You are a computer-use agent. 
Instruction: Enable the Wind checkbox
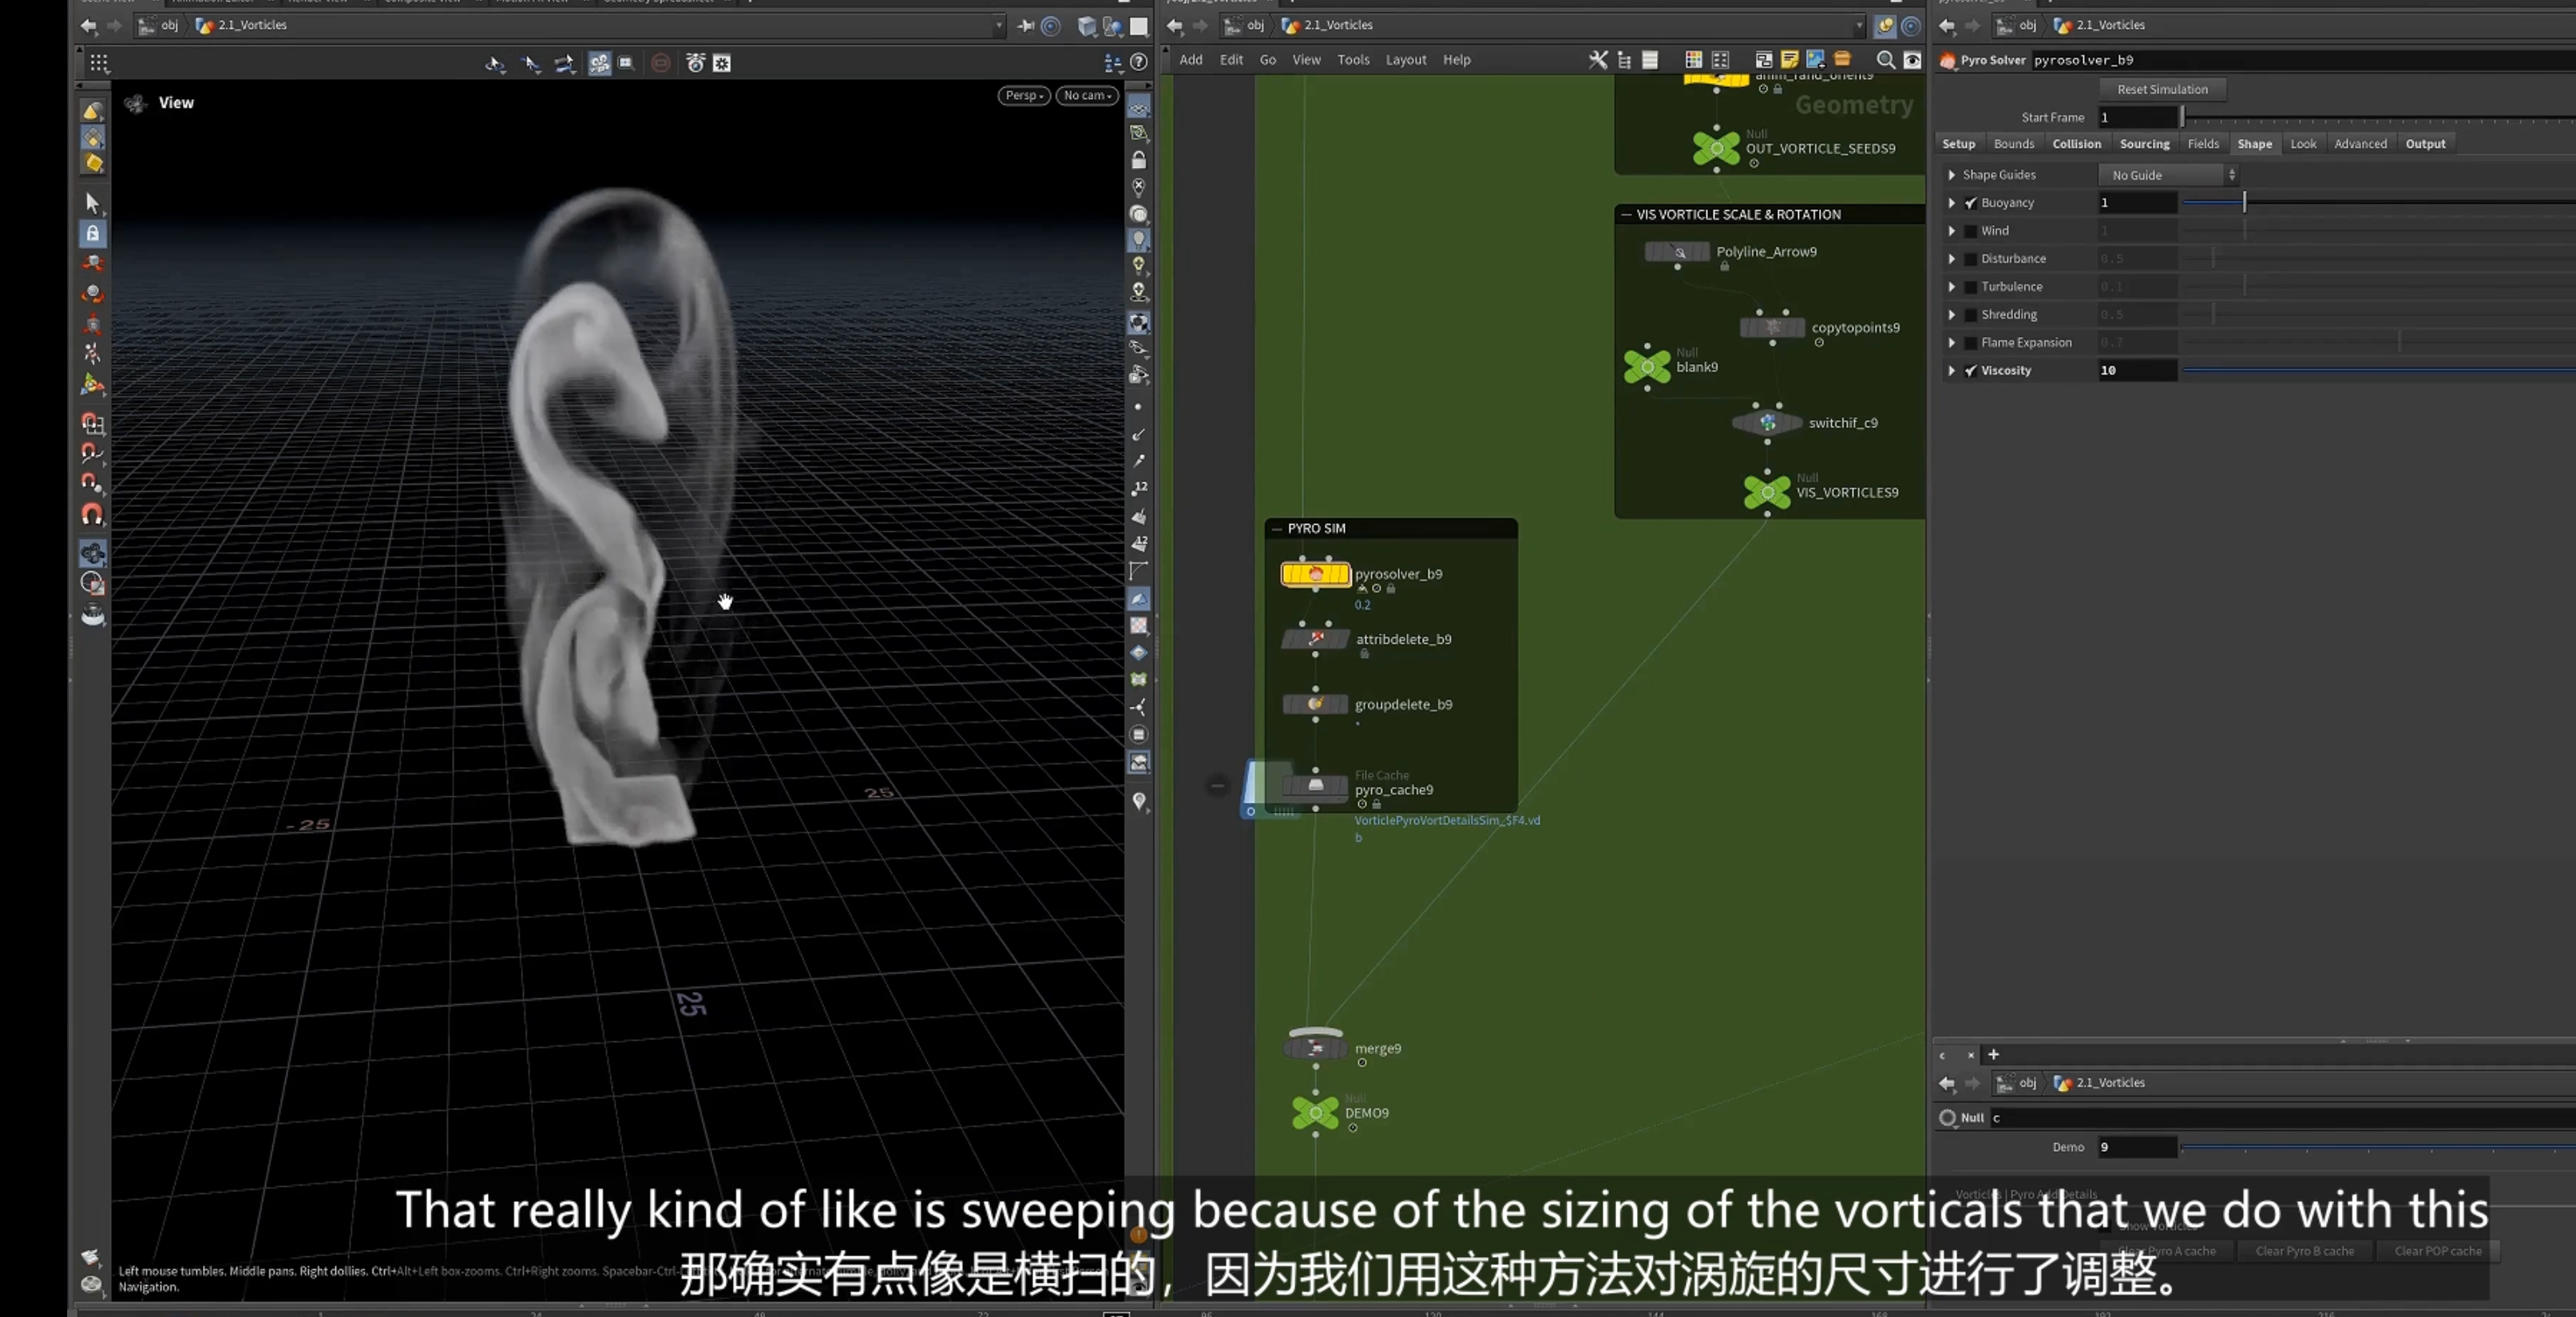coord(1971,231)
